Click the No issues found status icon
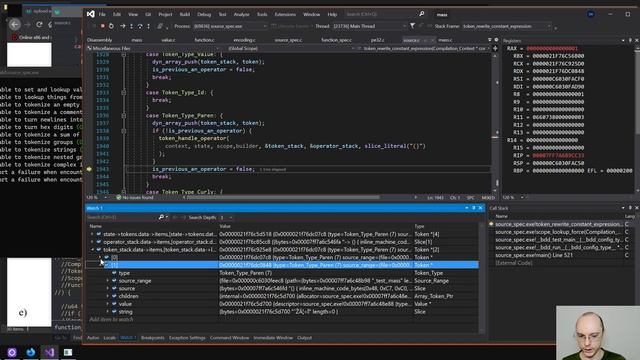 118,198
